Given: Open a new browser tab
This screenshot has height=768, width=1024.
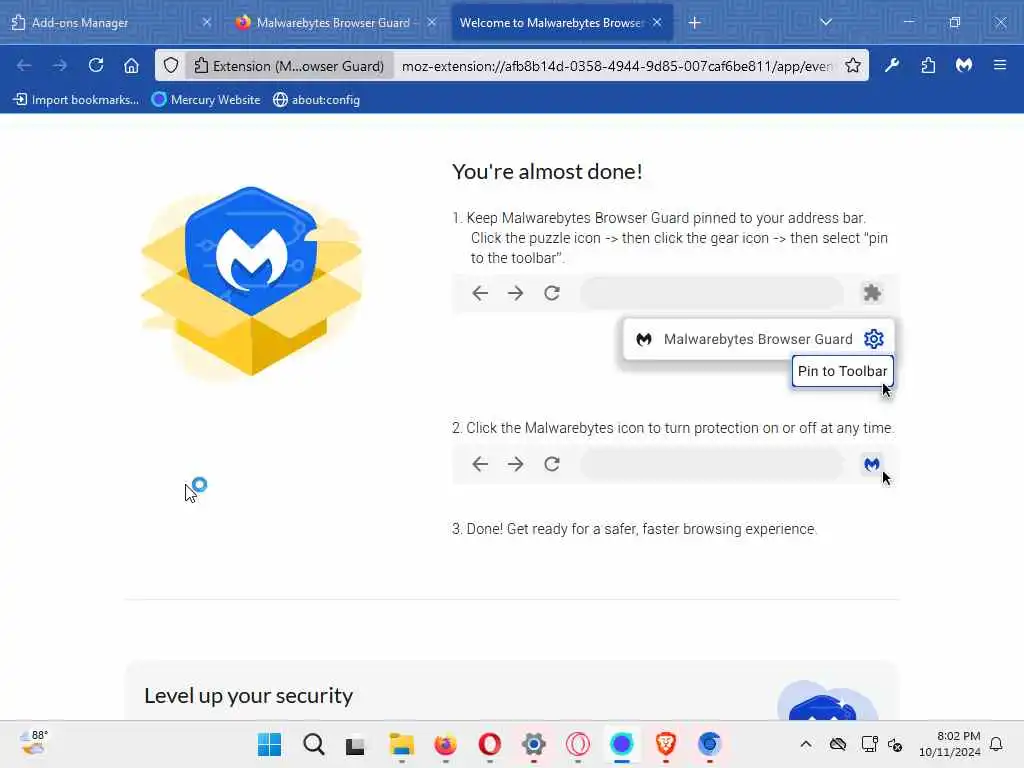Looking at the screenshot, I should click(x=694, y=23).
